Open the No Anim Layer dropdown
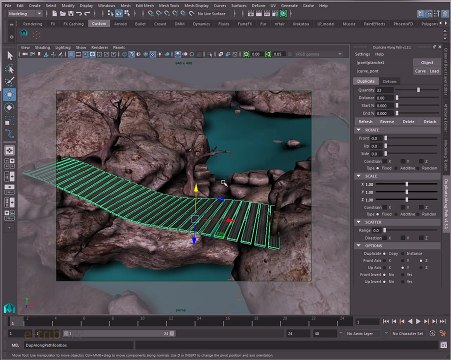 [x=359, y=333]
